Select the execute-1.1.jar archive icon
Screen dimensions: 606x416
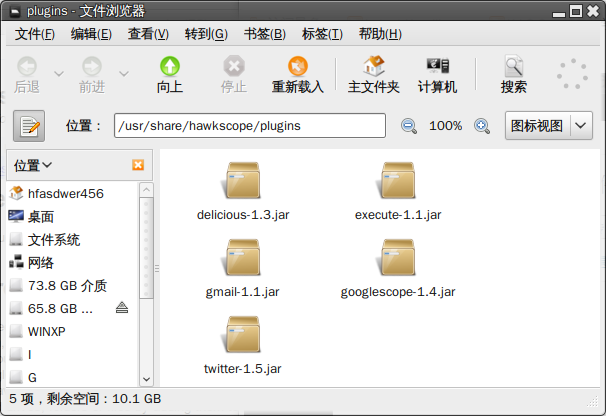[x=398, y=180]
